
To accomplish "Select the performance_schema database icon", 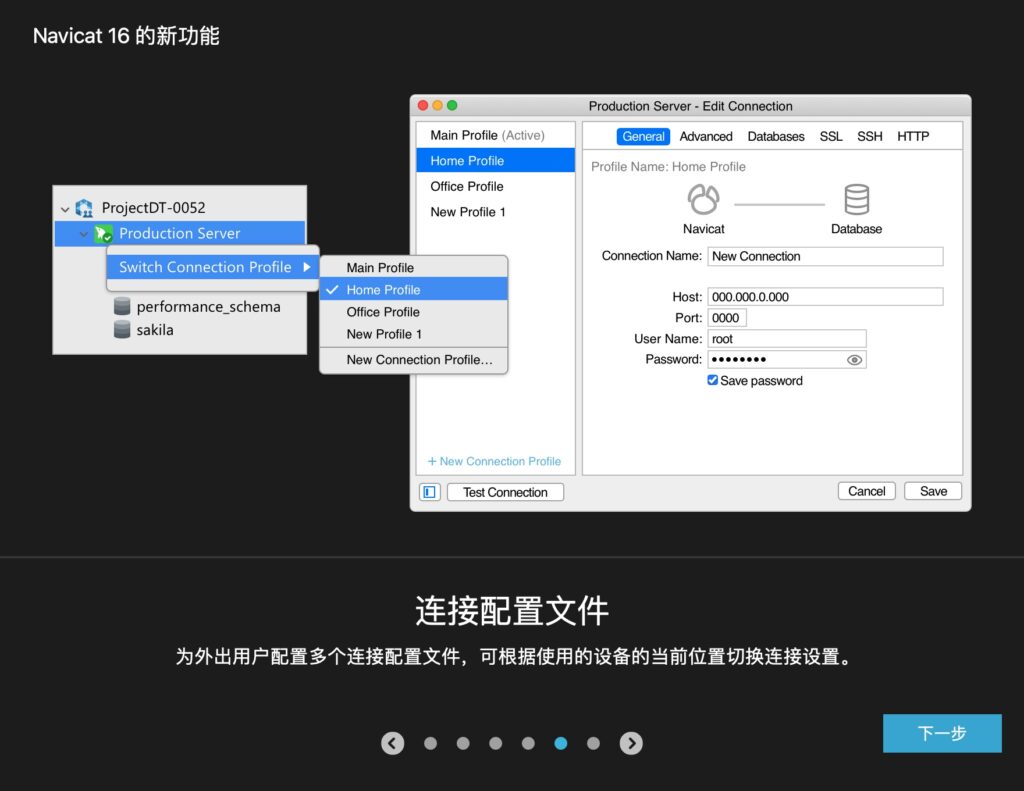I will pyautogui.click(x=123, y=306).
